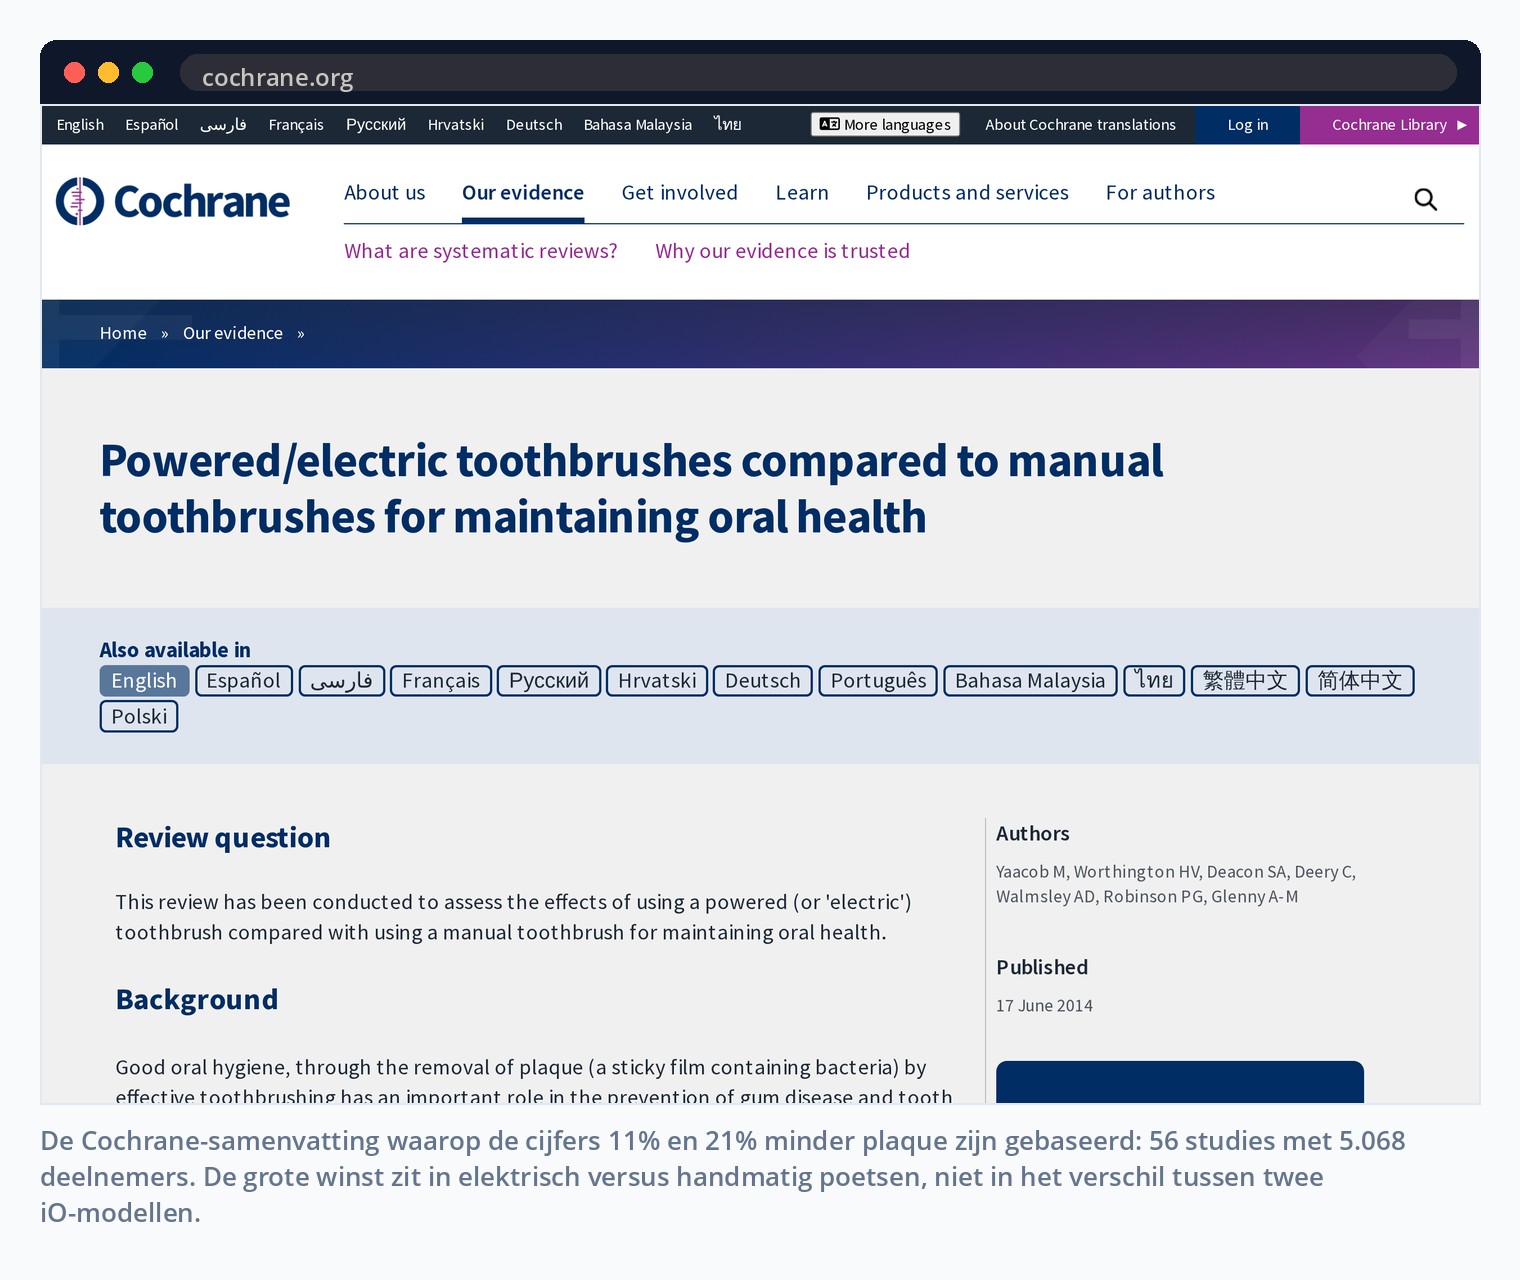Click the Log in button

click(1247, 125)
